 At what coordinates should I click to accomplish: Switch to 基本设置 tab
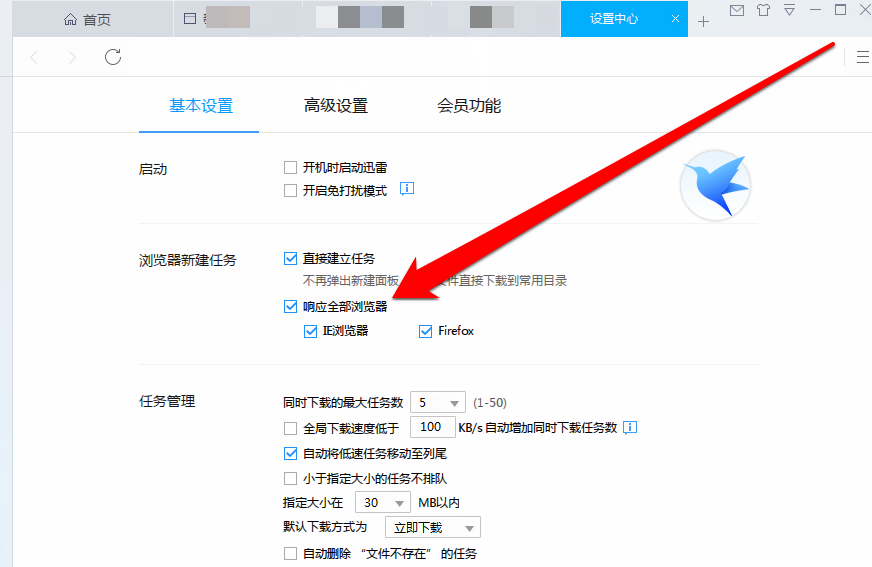point(201,106)
